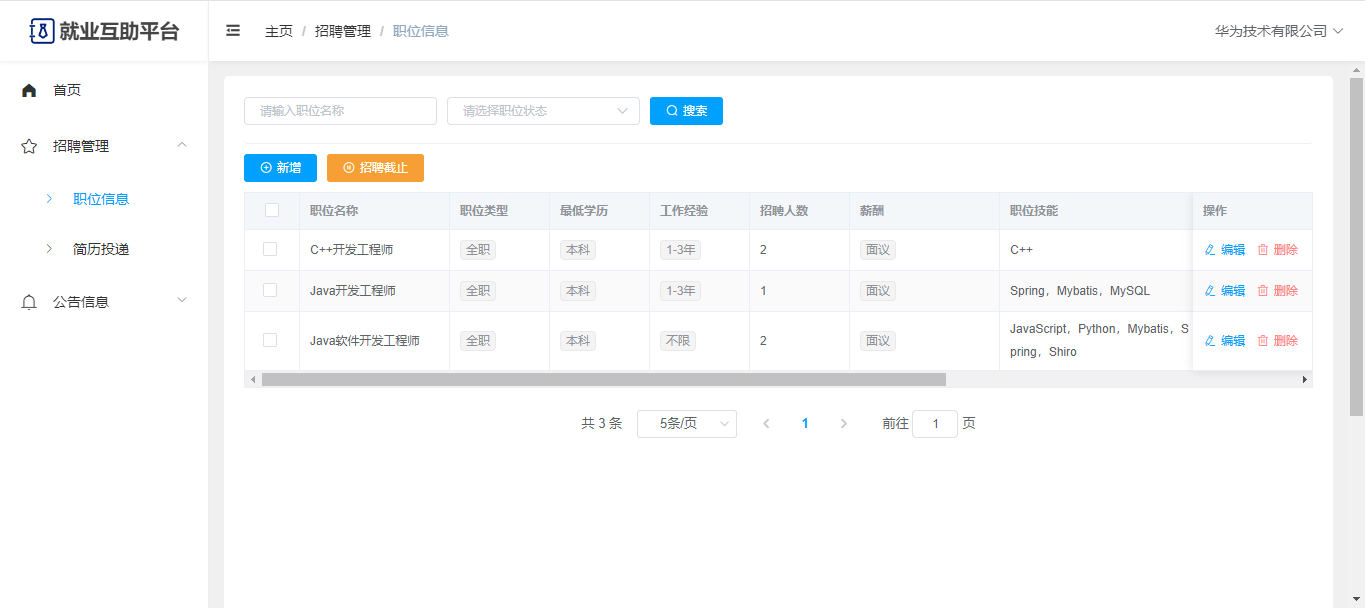Screen dimensions: 1365x608
Task: Check the C++开发工程师 row checkbox
Action: (x=270, y=249)
